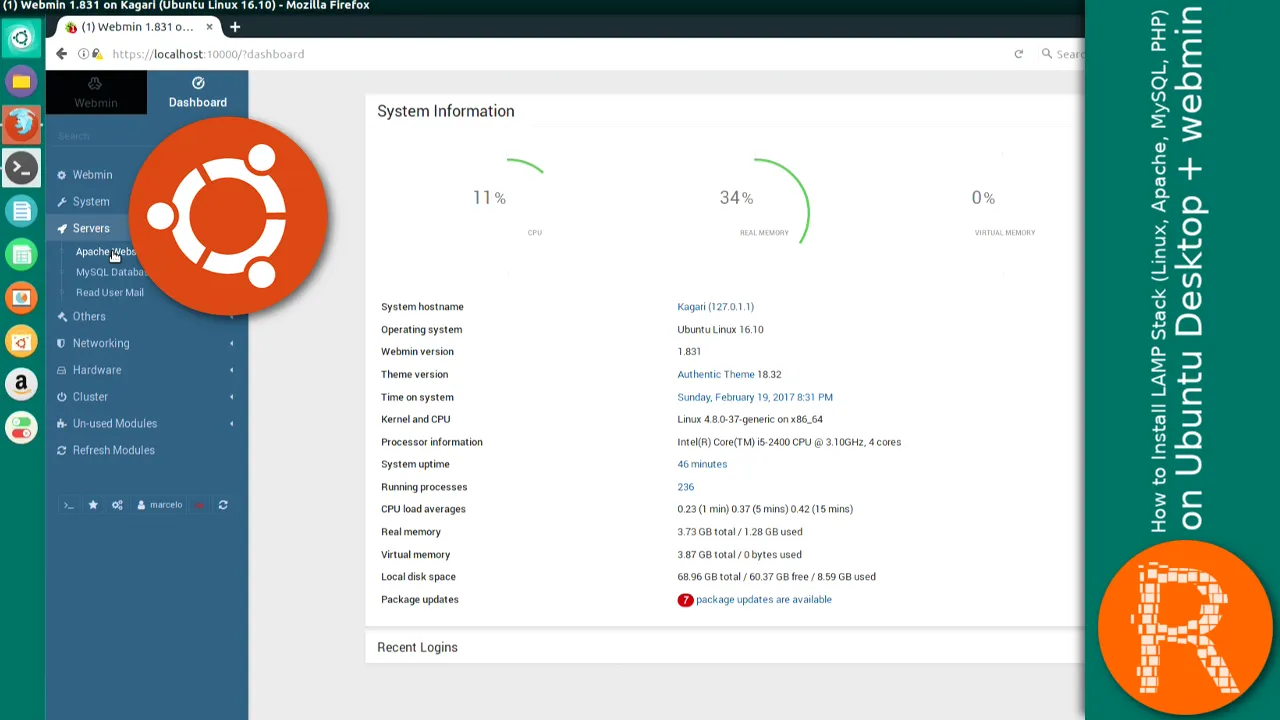Open the Others category in sidebar
Screen dimensions: 1280x720
click(x=89, y=317)
